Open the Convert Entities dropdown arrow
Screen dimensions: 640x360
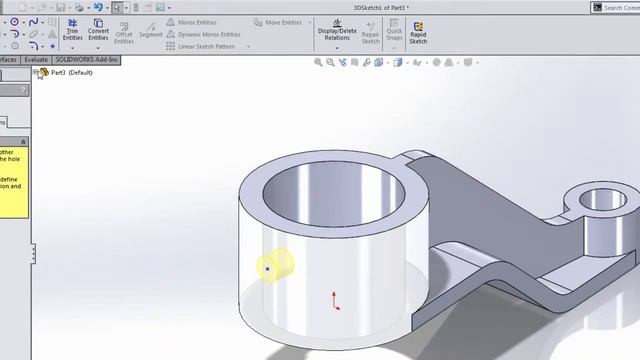click(x=98, y=48)
